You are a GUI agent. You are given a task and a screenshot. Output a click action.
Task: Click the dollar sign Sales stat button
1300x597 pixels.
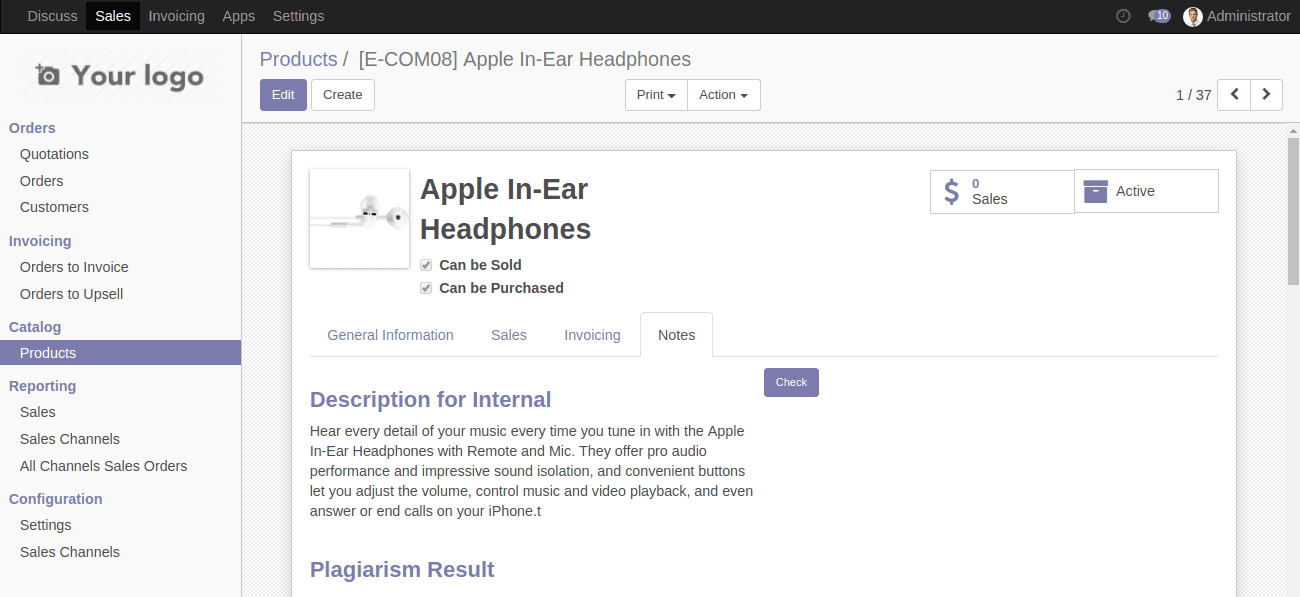click(1002, 191)
